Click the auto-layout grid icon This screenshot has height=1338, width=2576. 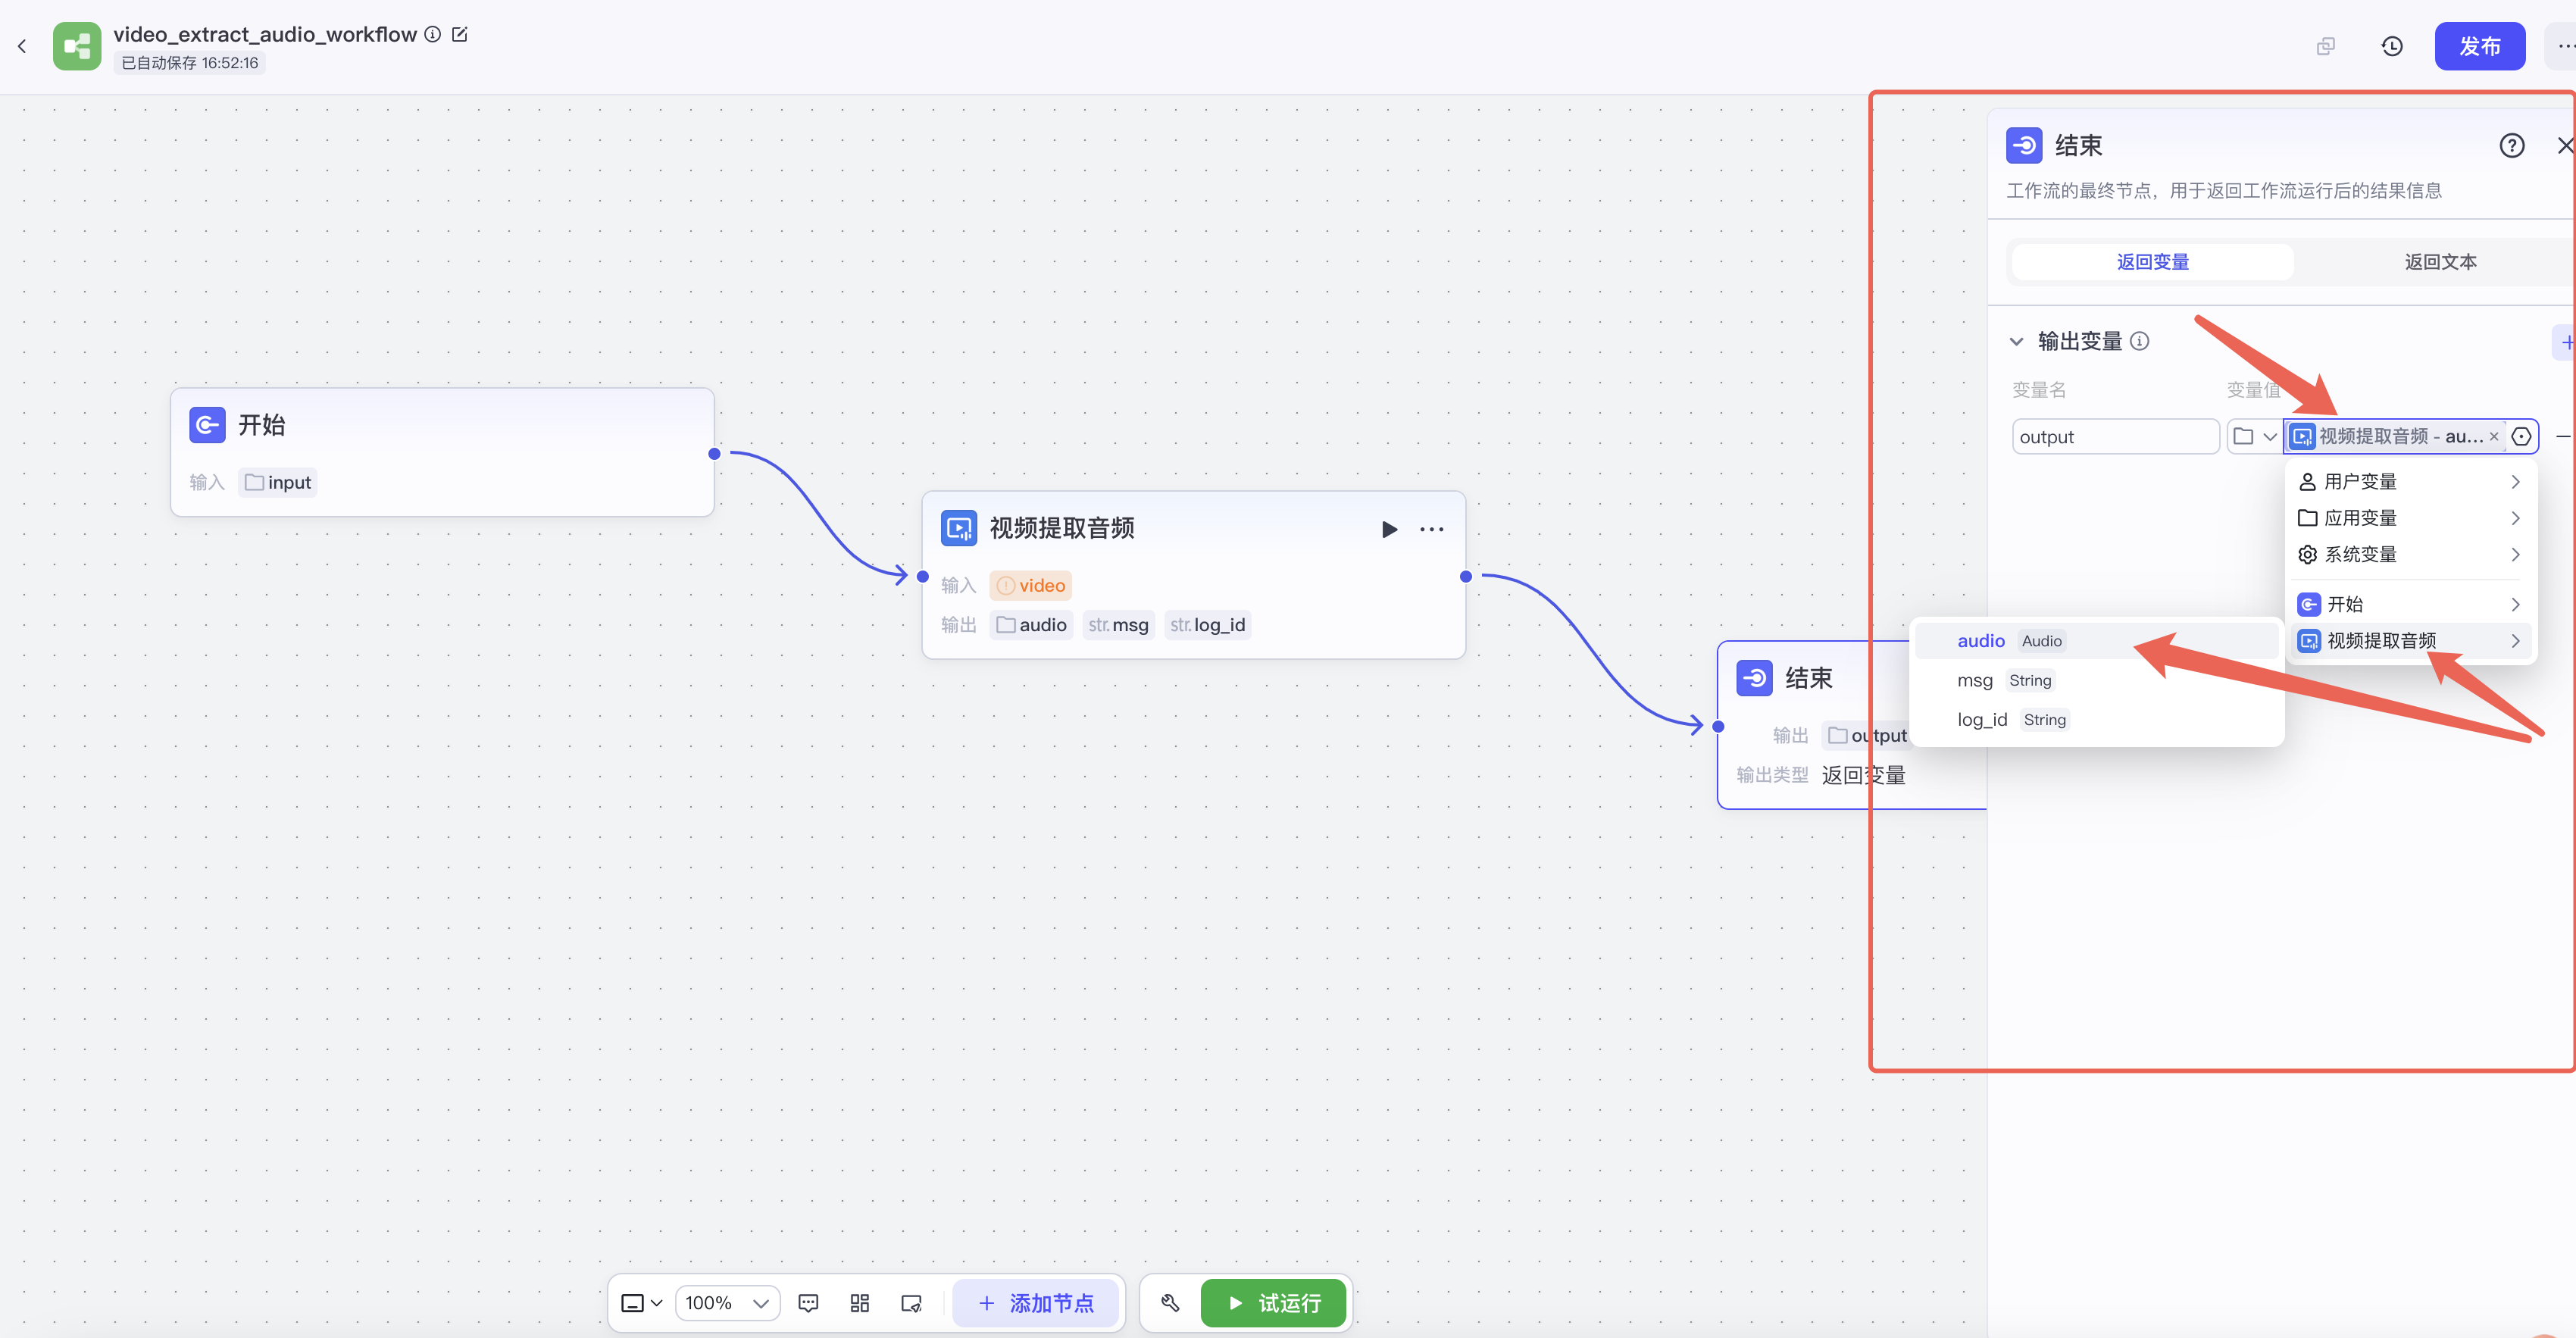point(859,1303)
